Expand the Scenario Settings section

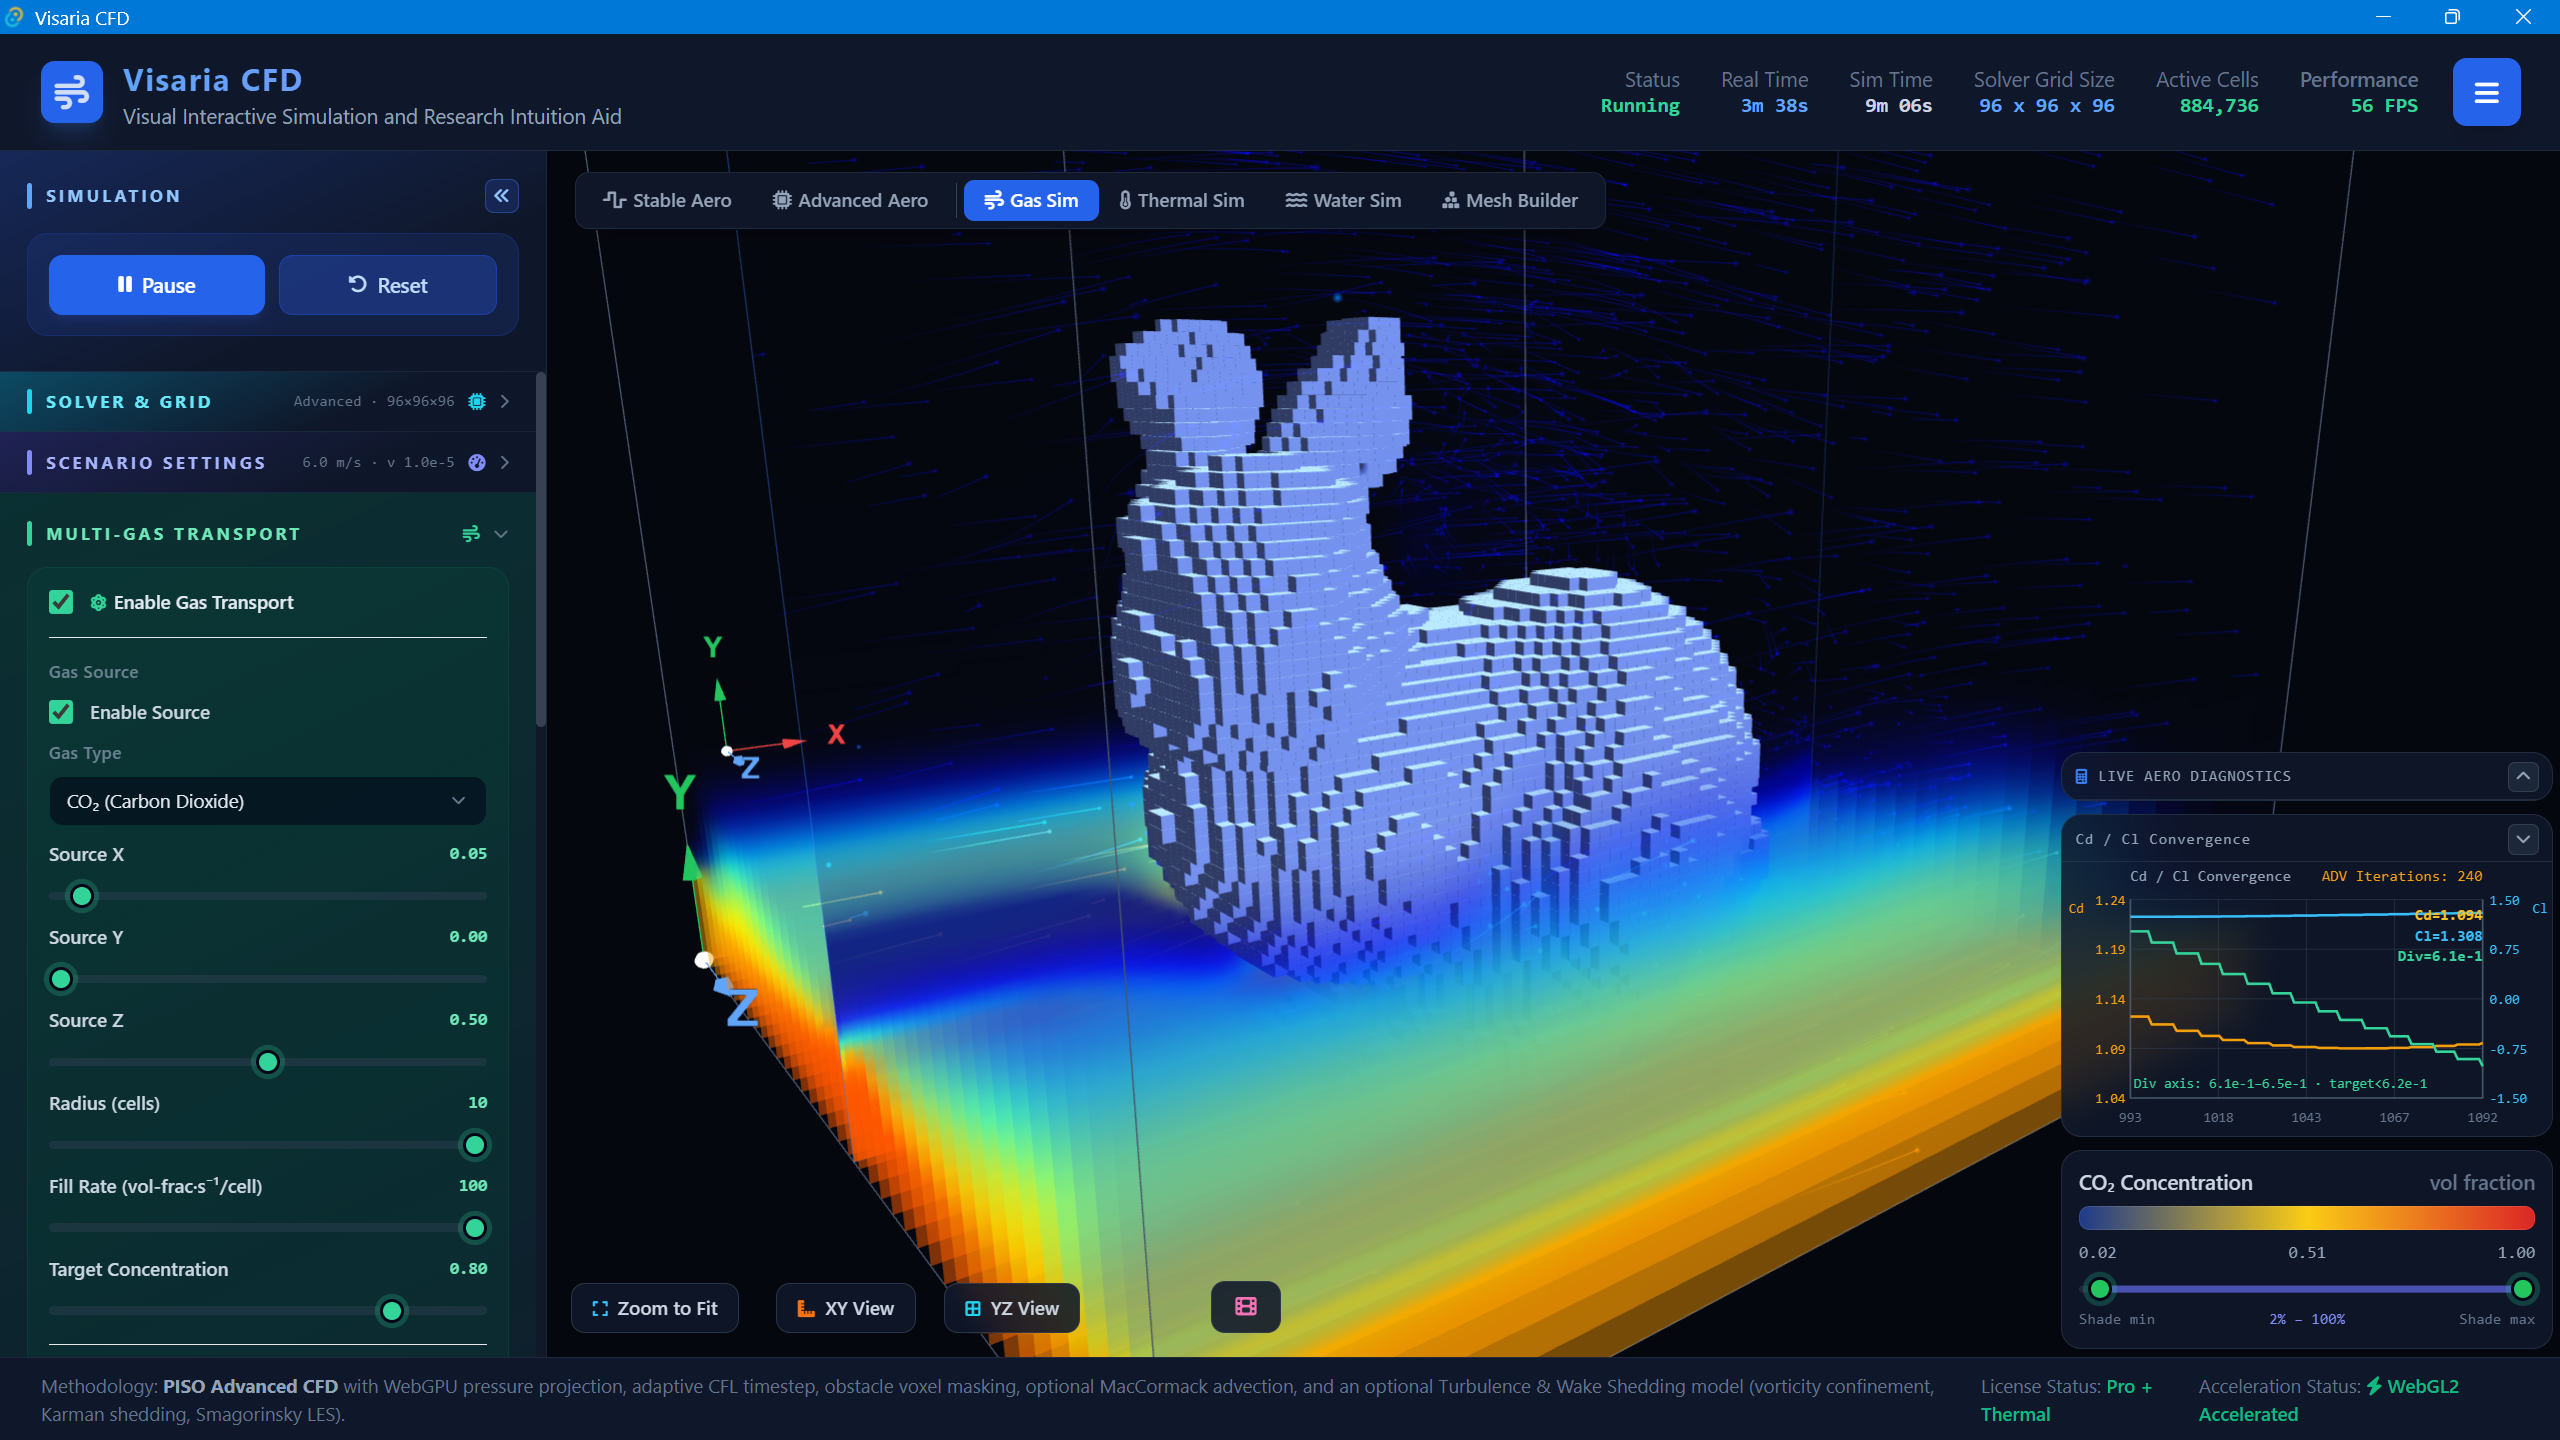[505, 462]
